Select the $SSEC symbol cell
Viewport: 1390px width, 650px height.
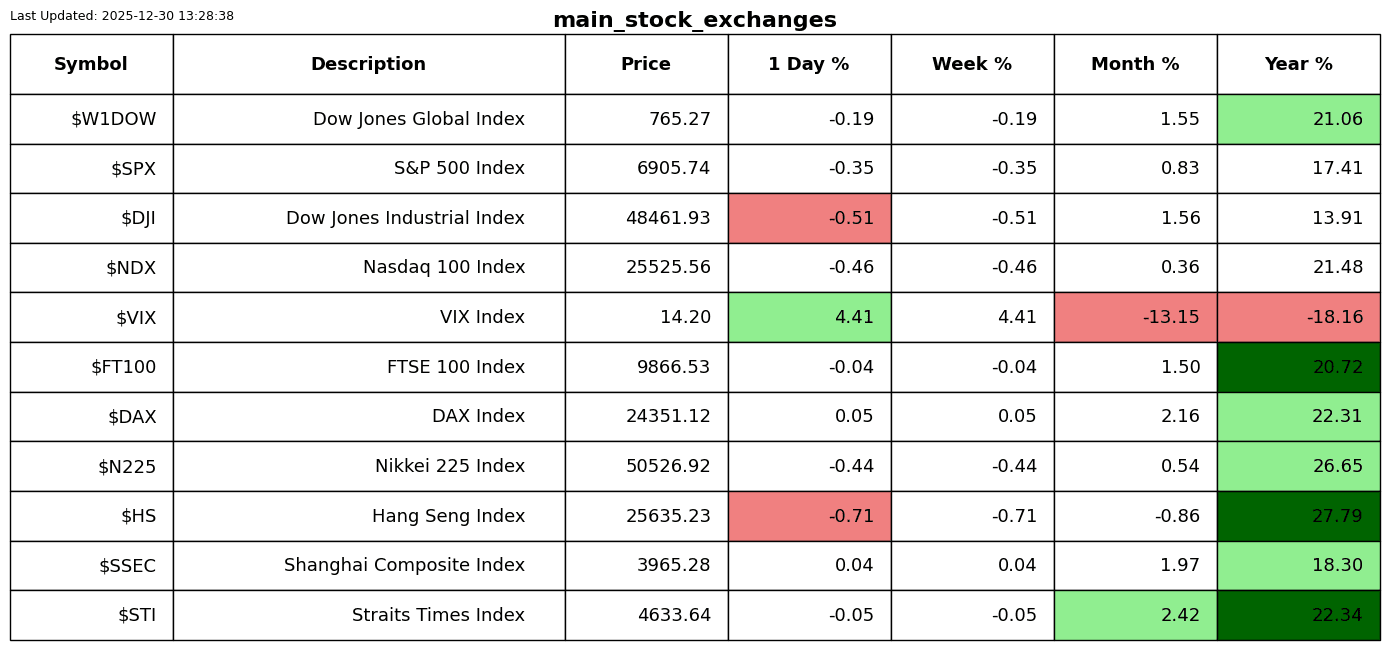127,566
